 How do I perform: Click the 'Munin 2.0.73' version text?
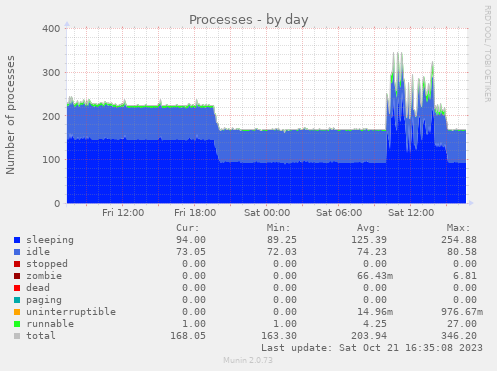248,360
